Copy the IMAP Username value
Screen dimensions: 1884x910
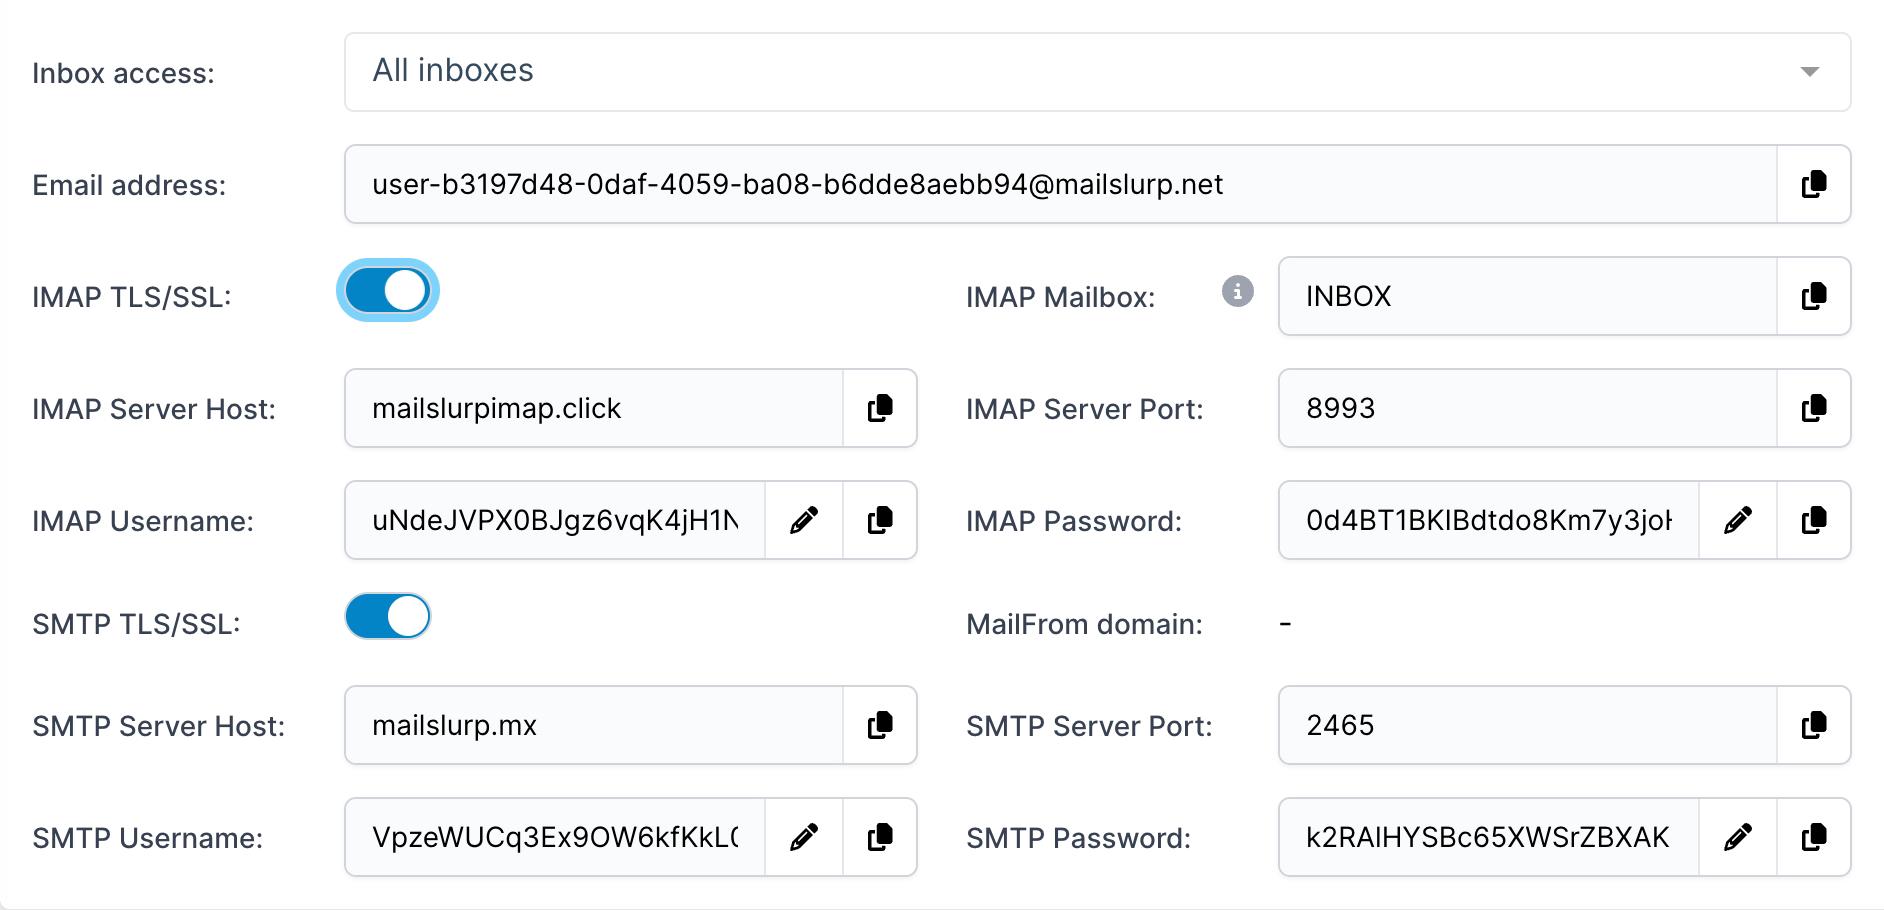(x=879, y=520)
